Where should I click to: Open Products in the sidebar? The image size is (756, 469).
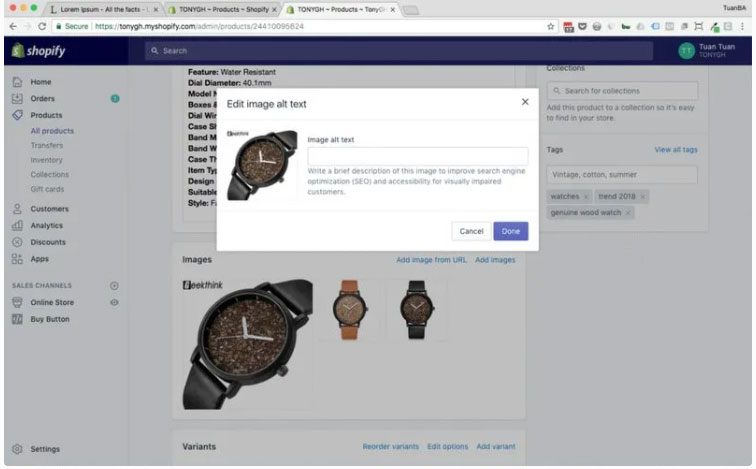(46, 115)
